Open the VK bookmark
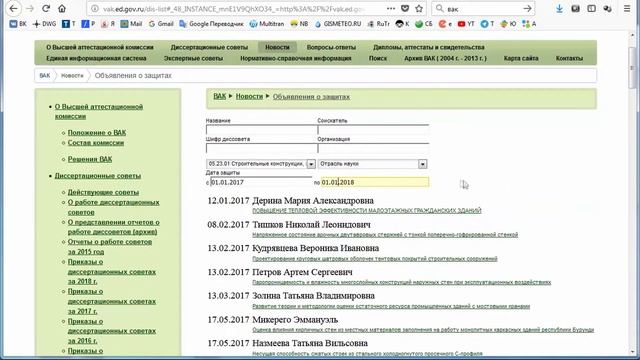 click(x=18, y=24)
